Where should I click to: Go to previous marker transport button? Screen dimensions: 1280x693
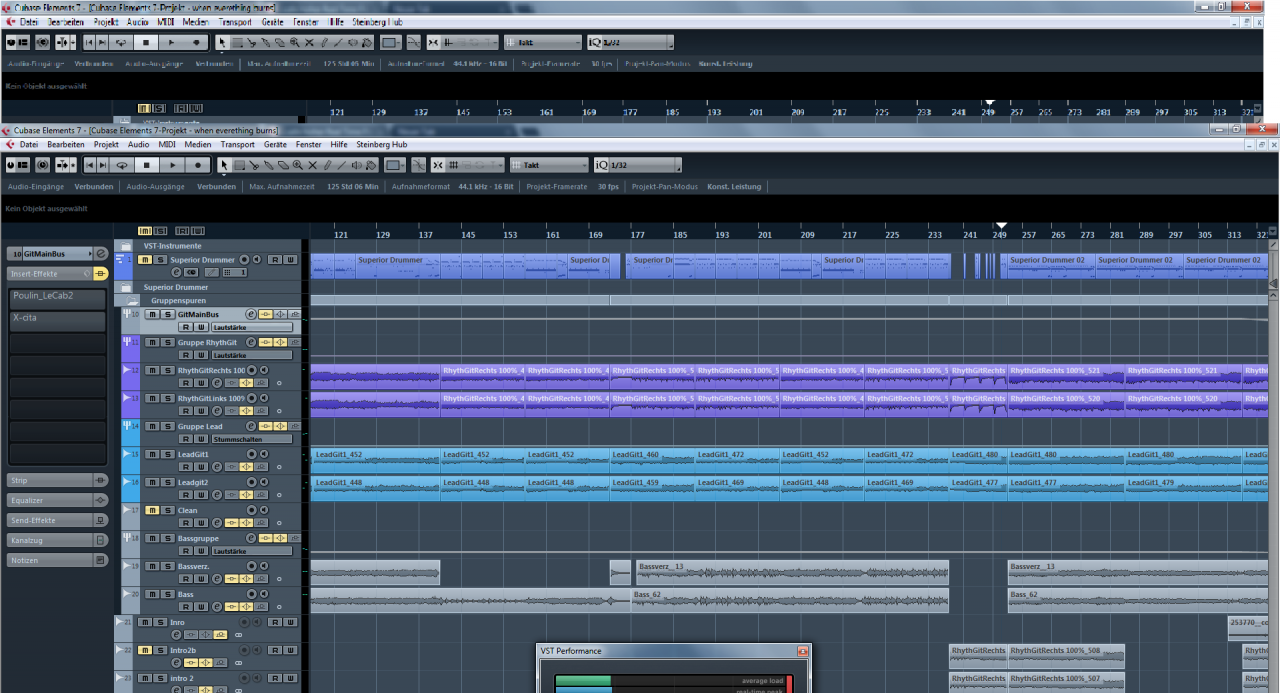click(89, 165)
